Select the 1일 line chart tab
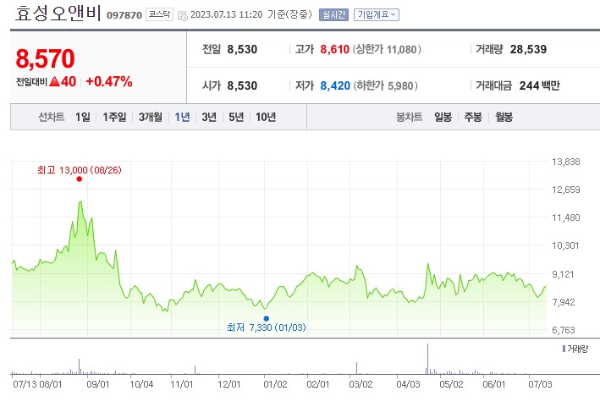This screenshot has height=402, width=600. point(83,117)
